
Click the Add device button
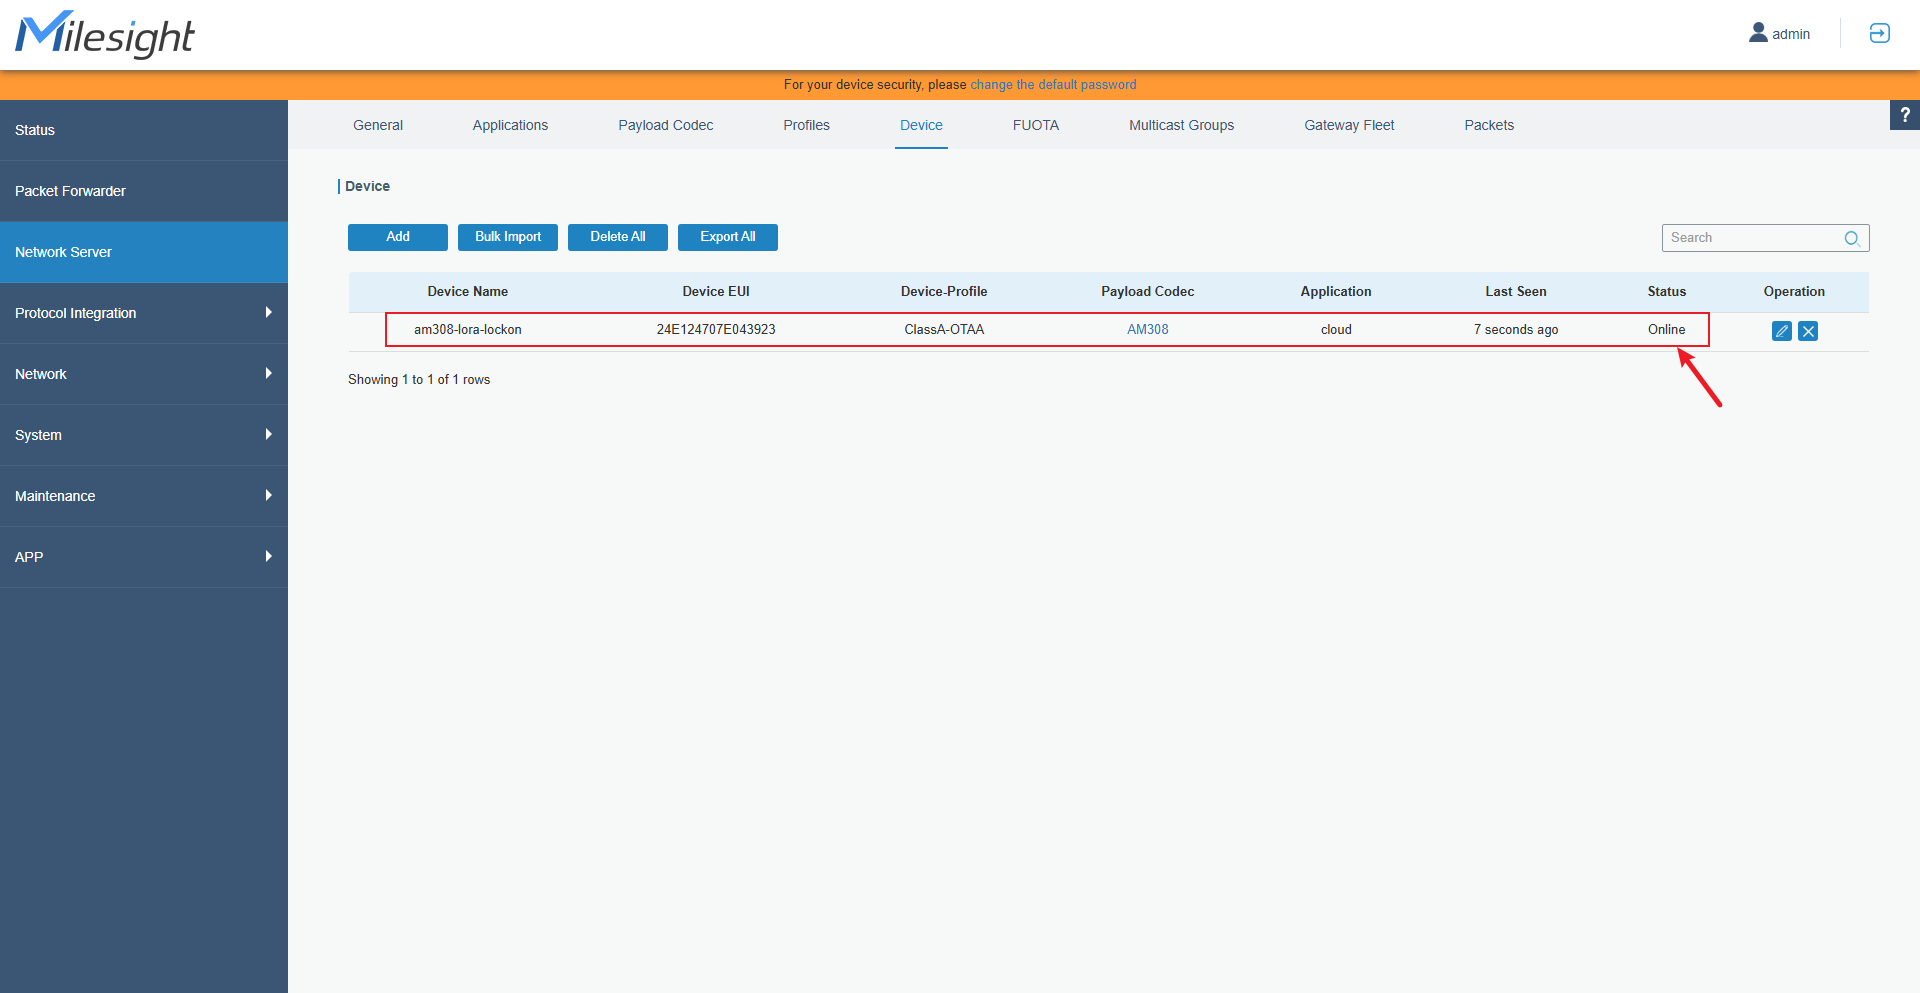[x=398, y=237]
